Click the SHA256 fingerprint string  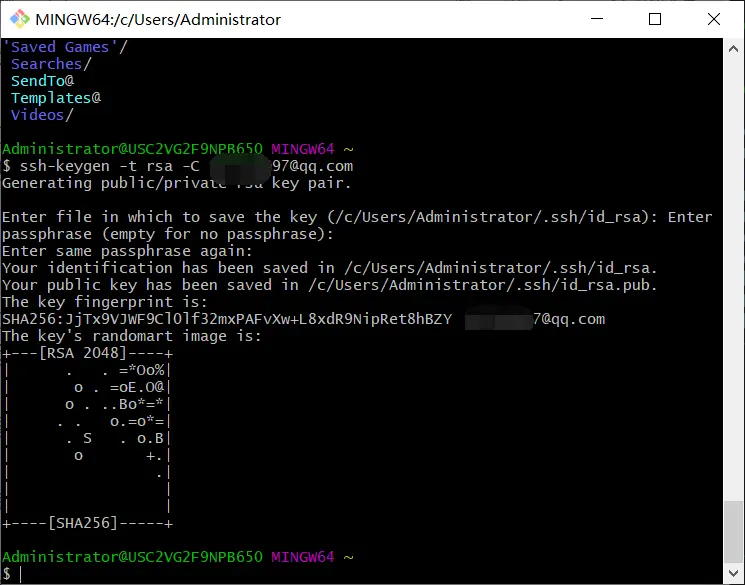[x=227, y=319]
